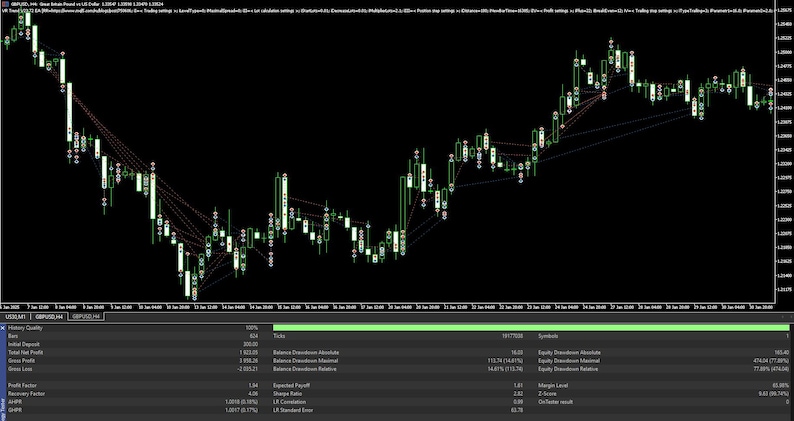Image resolution: width=794 pixels, height=421 pixels.
Task: Select the AHPR label
Action: coord(15,402)
